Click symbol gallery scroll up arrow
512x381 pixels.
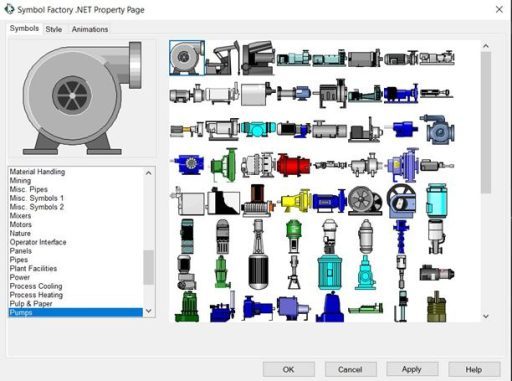click(486, 46)
